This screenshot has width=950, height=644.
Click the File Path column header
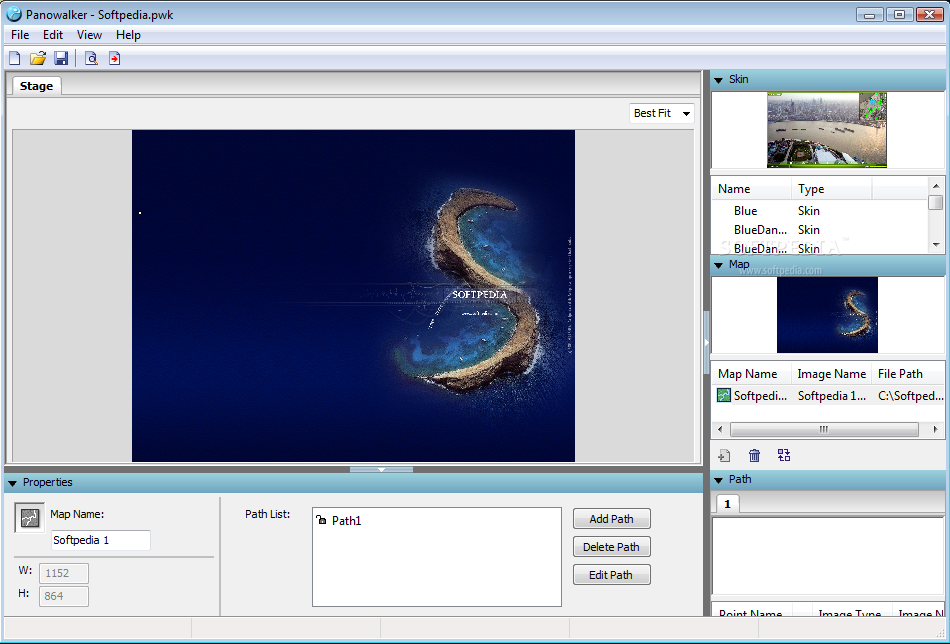pos(908,374)
